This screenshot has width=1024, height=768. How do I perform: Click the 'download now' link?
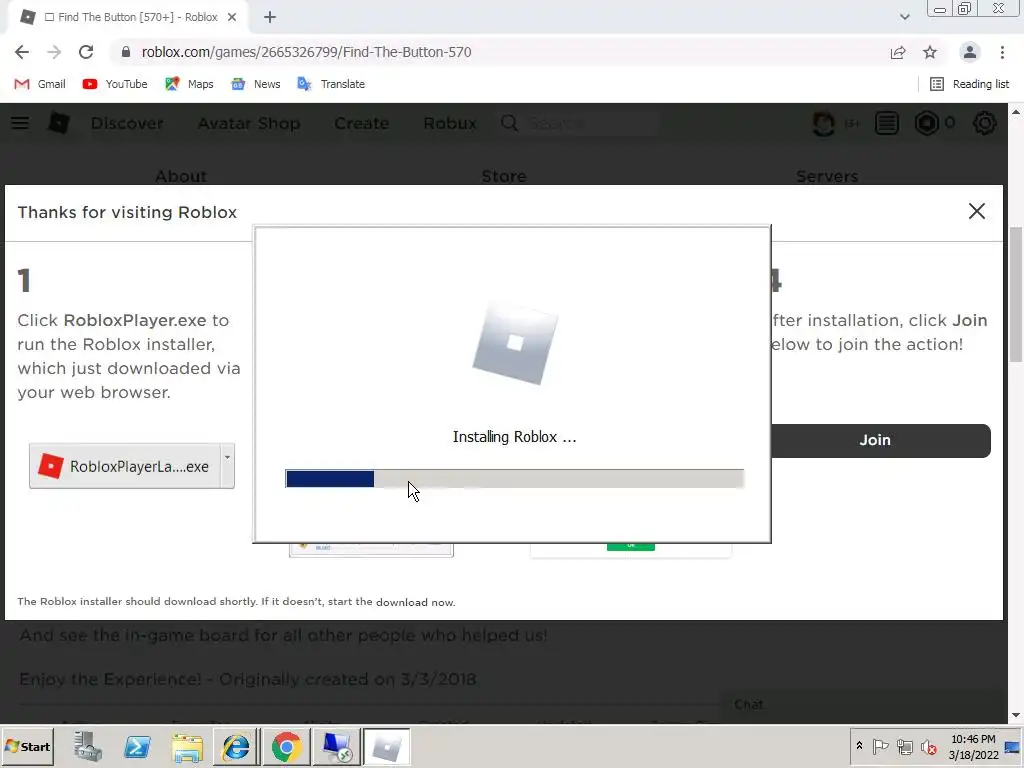click(x=415, y=602)
